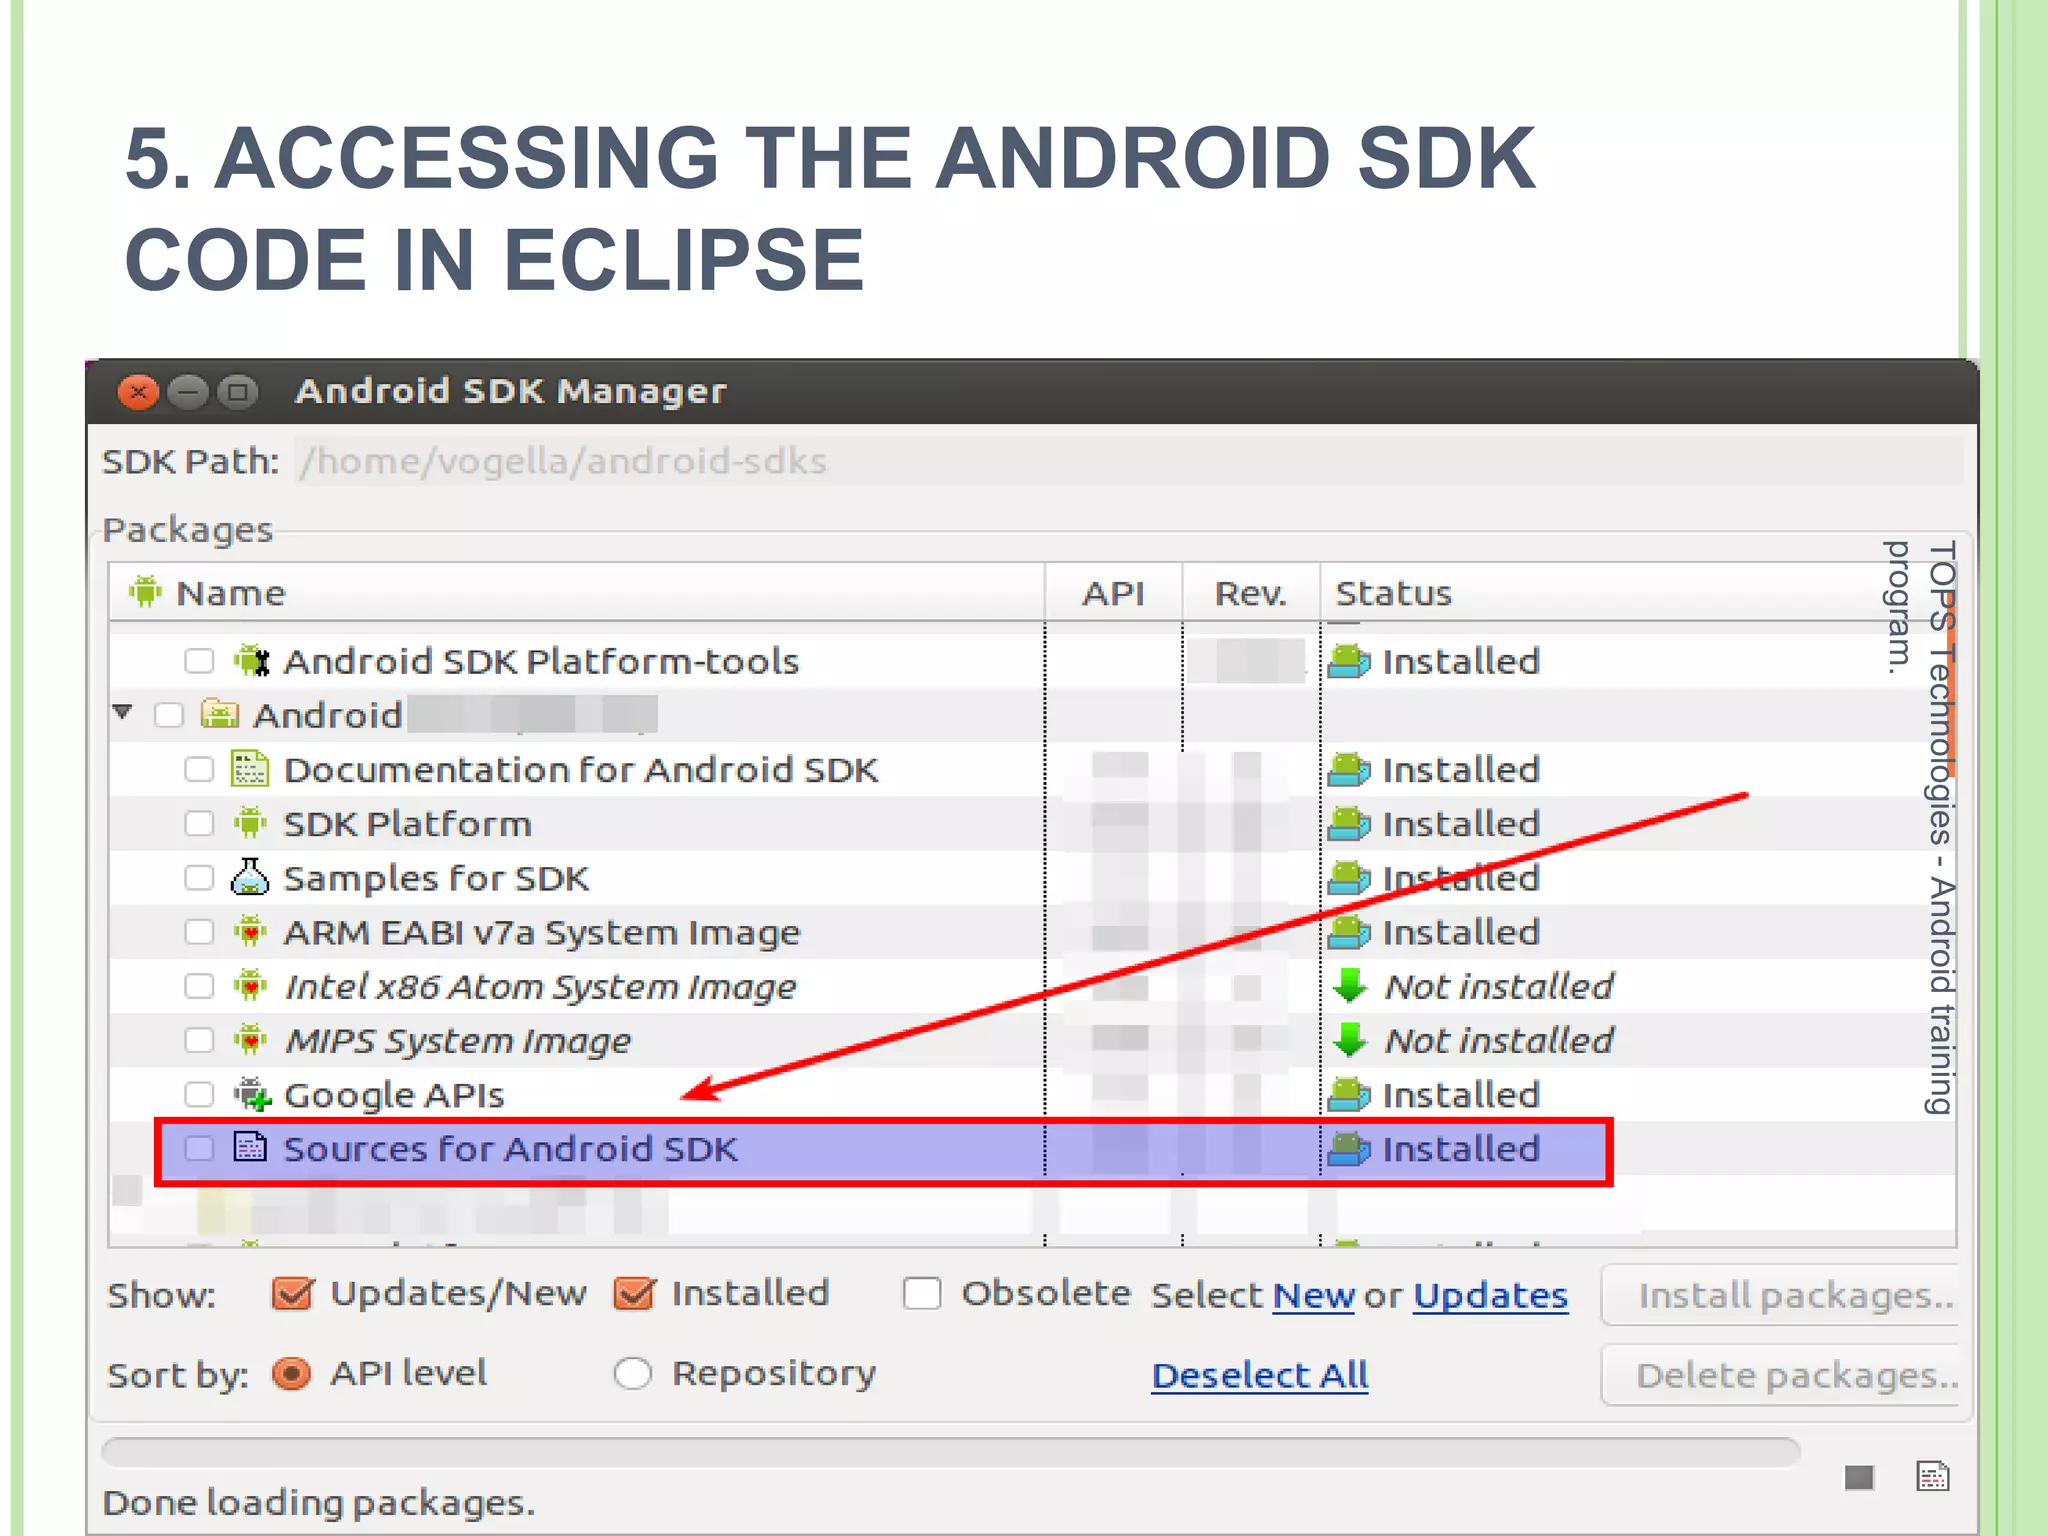Collapse the Android packages group
Image resolution: width=2048 pixels, height=1536 pixels.
tap(123, 712)
